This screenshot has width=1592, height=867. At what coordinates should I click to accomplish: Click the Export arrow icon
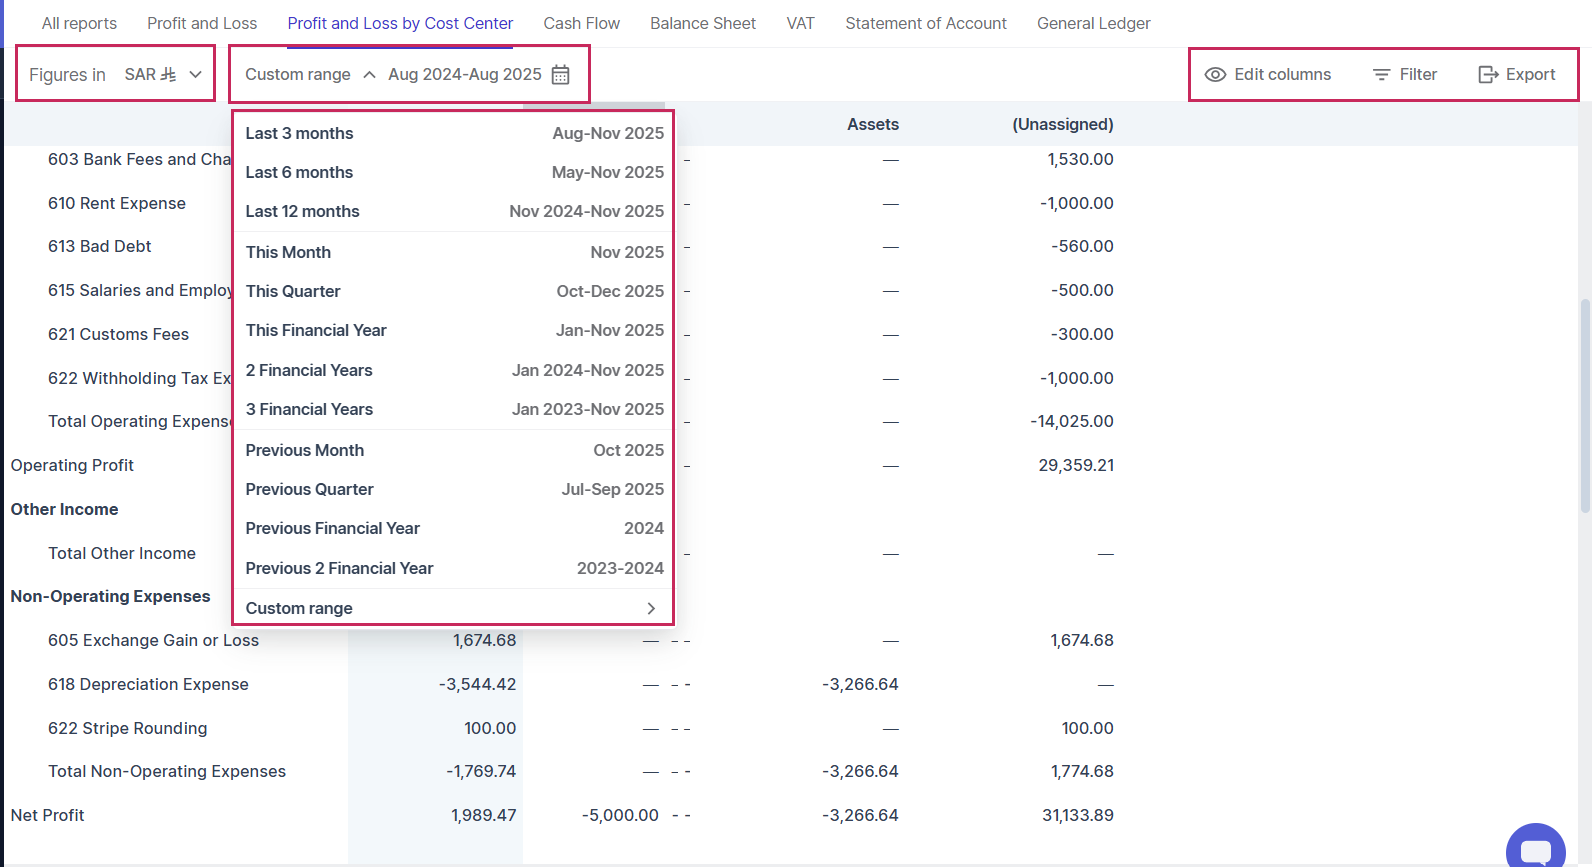click(x=1488, y=75)
